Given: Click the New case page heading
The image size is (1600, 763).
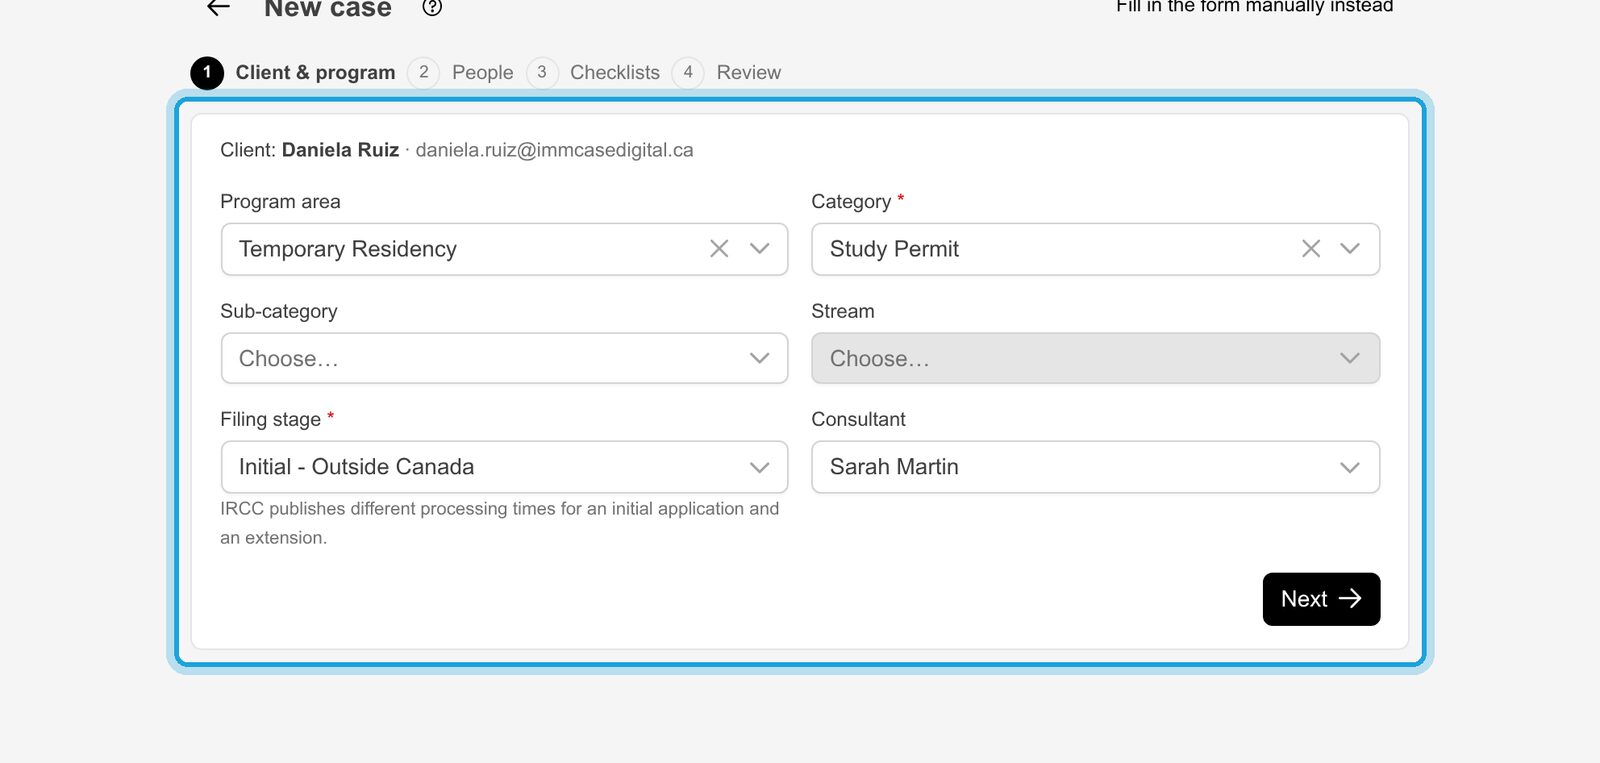Looking at the screenshot, I should point(328,8).
